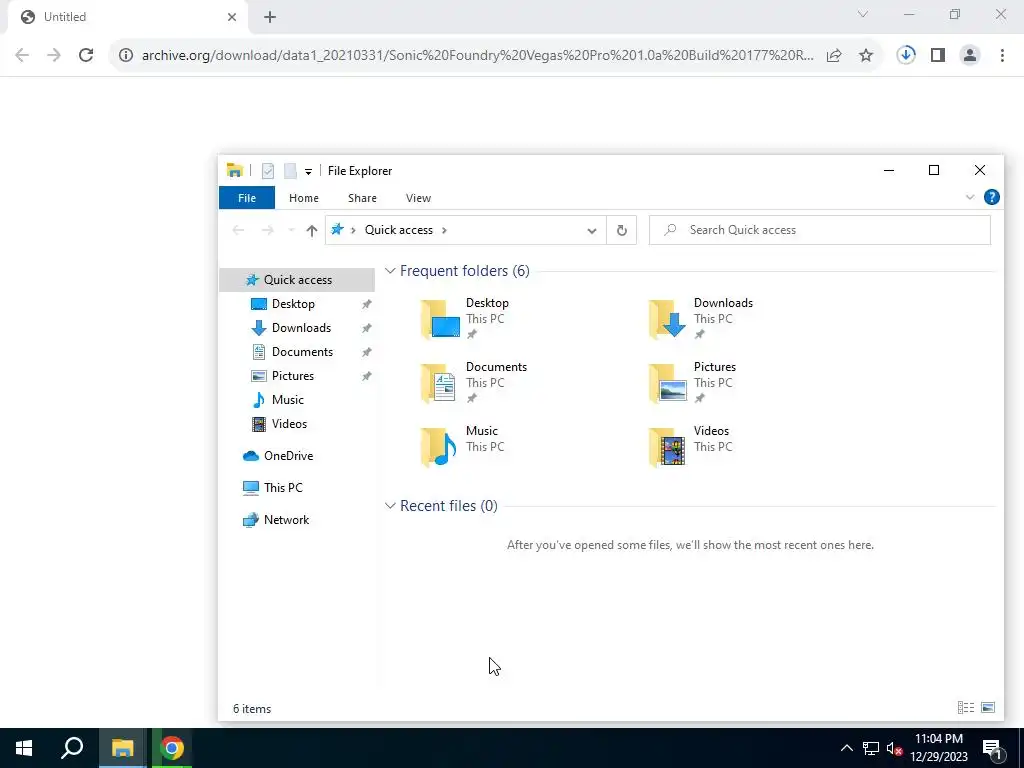Viewport: 1024px width, 768px height.
Task: Collapse the Recent files group
Action: tap(390, 505)
